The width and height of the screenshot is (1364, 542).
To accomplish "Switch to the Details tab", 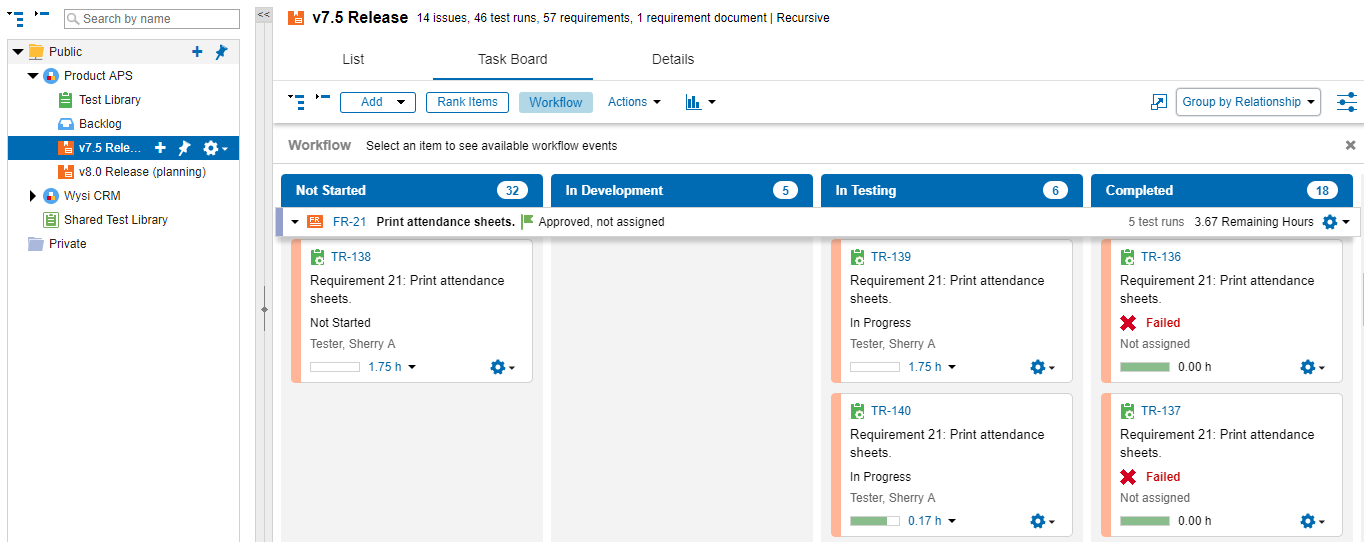I will (x=673, y=60).
